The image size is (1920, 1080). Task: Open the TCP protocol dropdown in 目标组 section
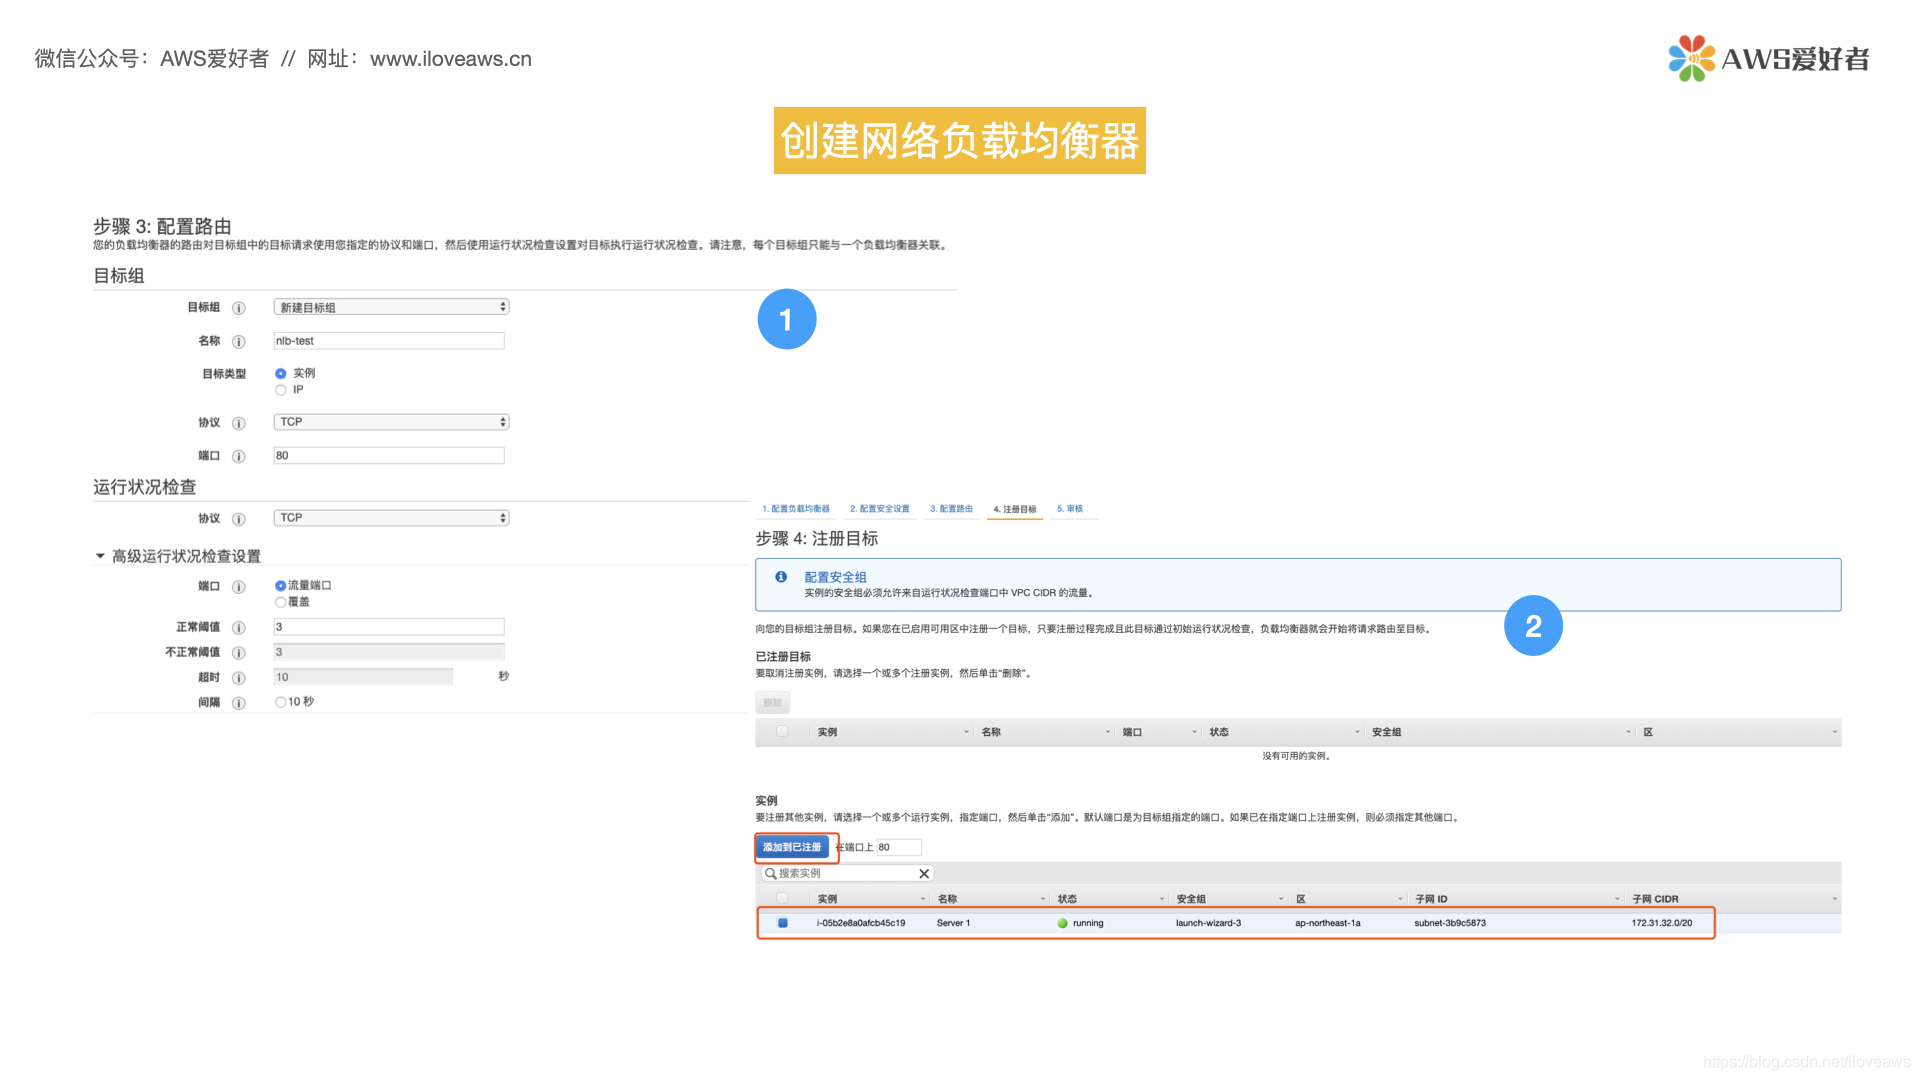[x=391, y=422]
